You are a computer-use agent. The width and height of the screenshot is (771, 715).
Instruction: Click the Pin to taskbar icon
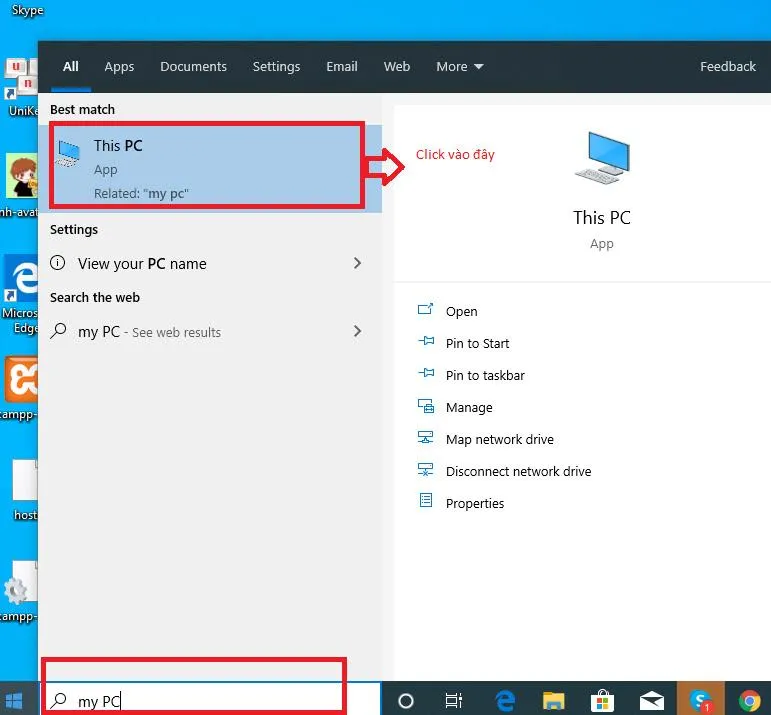click(425, 375)
